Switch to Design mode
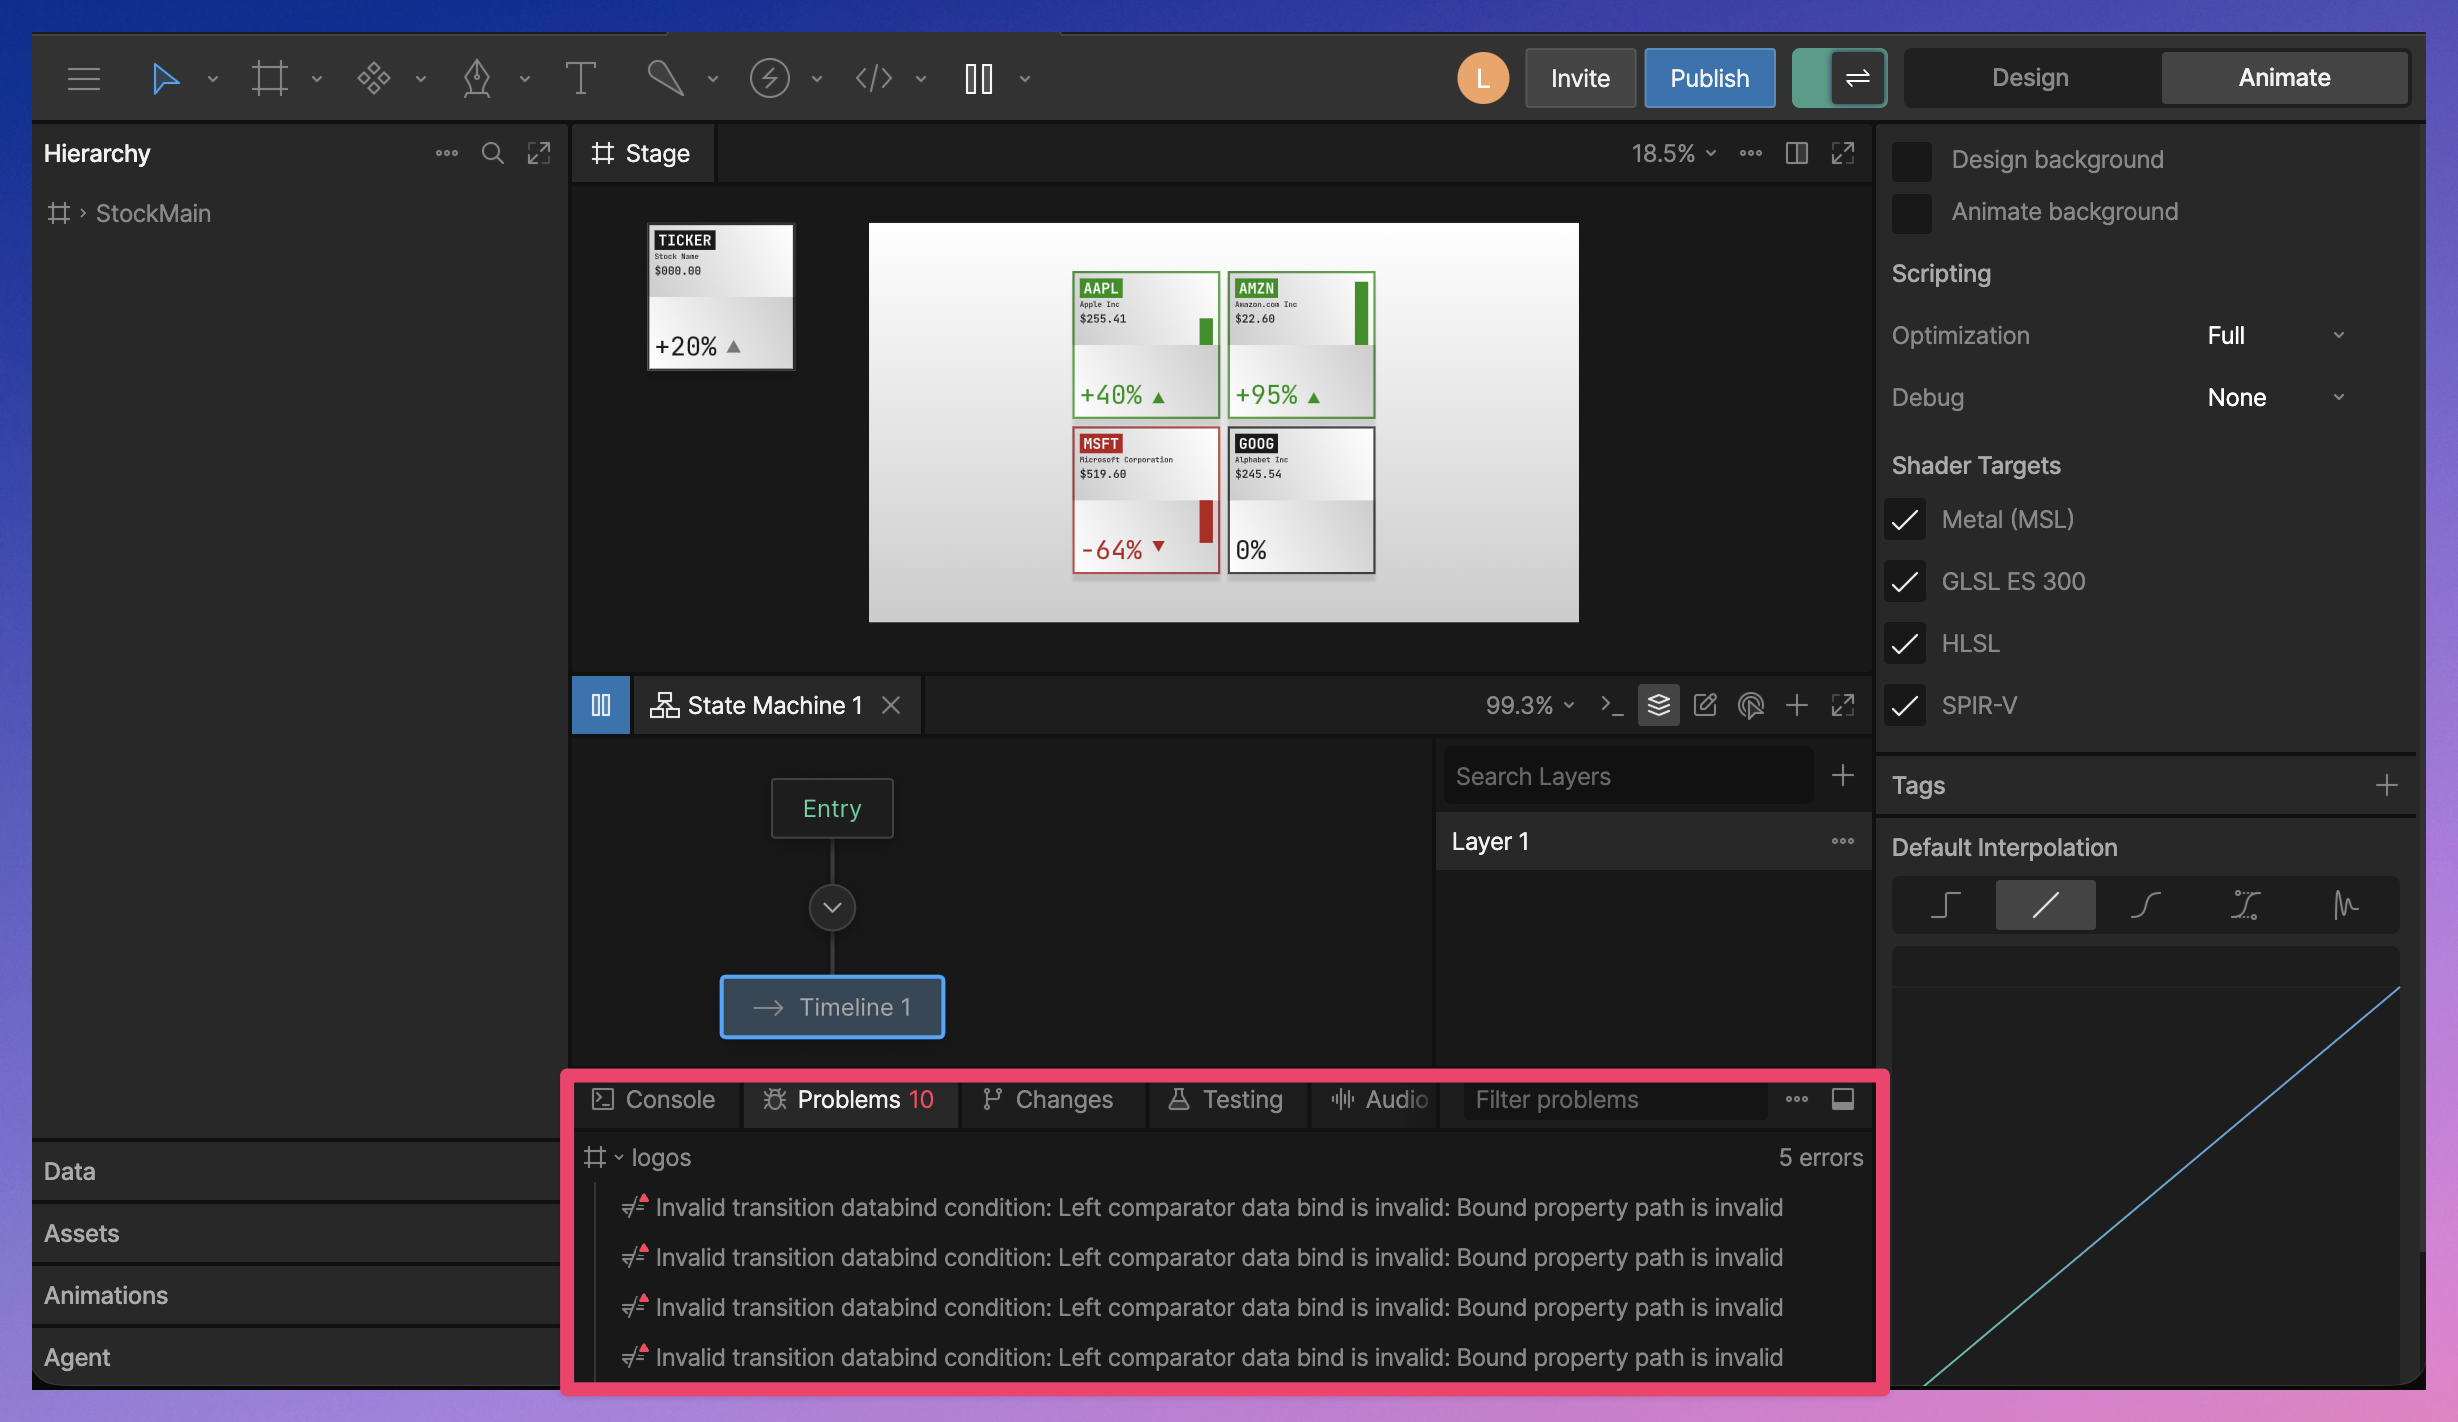 tap(2030, 78)
